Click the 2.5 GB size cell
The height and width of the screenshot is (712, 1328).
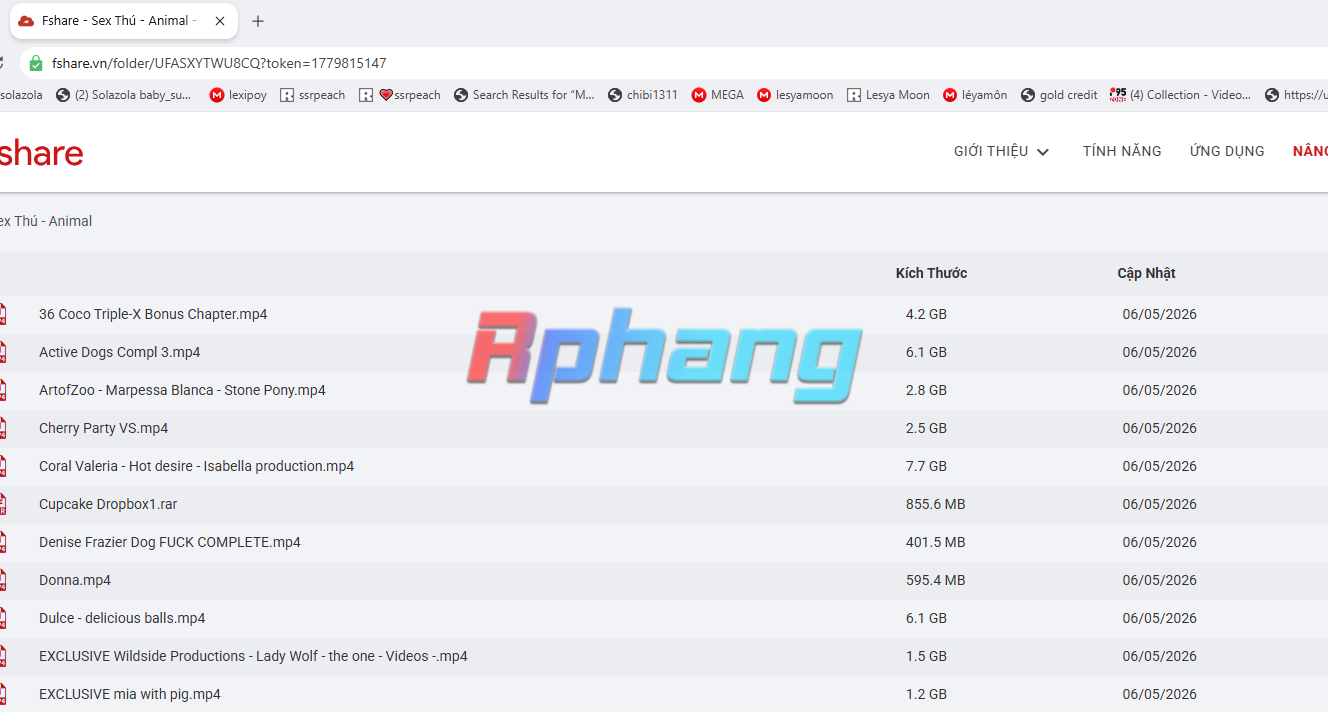[926, 428]
